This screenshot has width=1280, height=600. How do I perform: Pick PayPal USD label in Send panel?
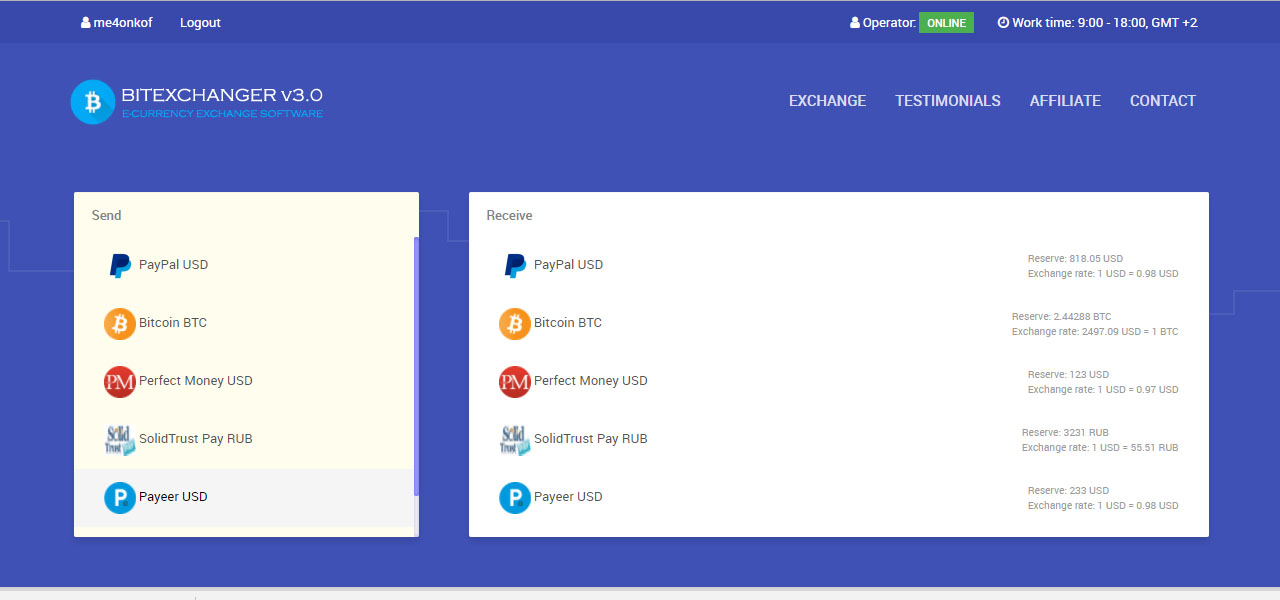(173, 265)
